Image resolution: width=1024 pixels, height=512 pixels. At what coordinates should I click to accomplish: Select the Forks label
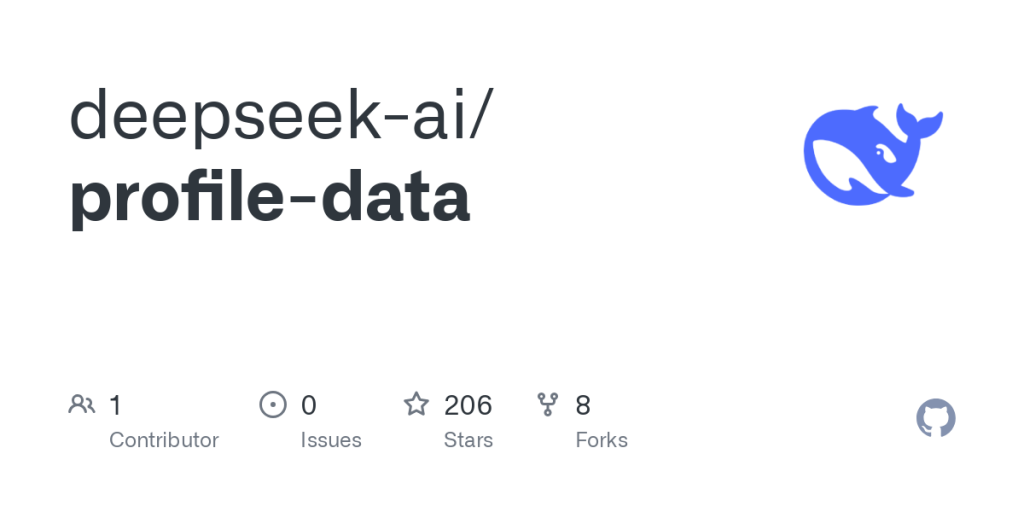602,440
